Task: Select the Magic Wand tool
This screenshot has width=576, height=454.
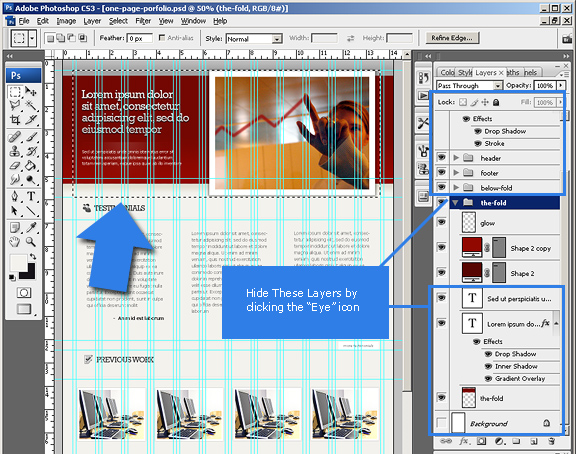Action: (31, 106)
